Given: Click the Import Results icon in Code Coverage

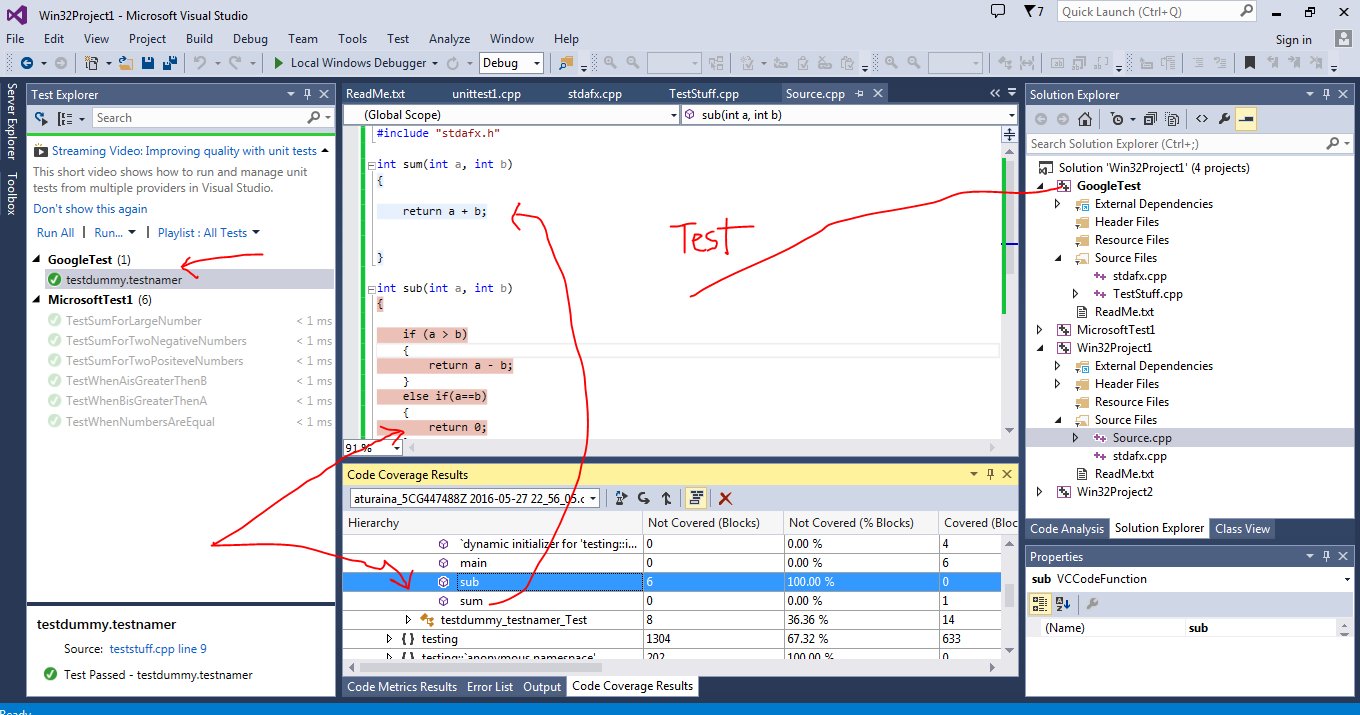Looking at the screenshot, I should coord(644,498).
